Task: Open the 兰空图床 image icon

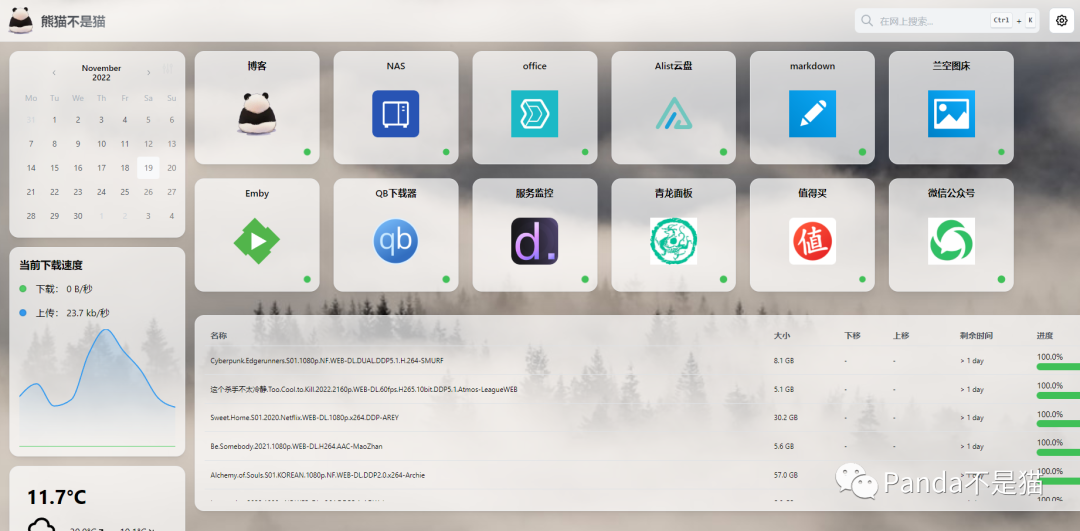Action: (x=951, y=114)
